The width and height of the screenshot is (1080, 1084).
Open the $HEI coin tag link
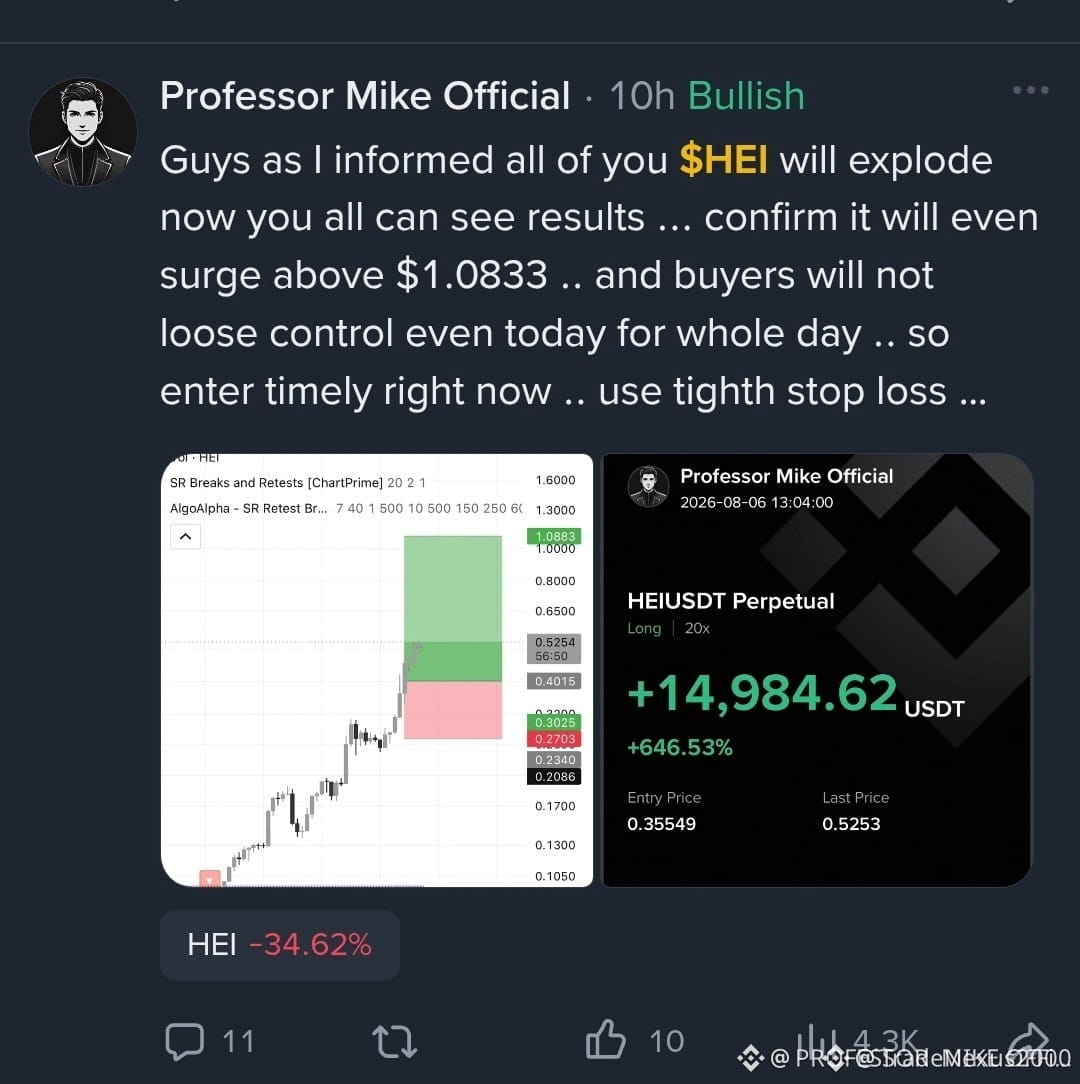point(723,160)
